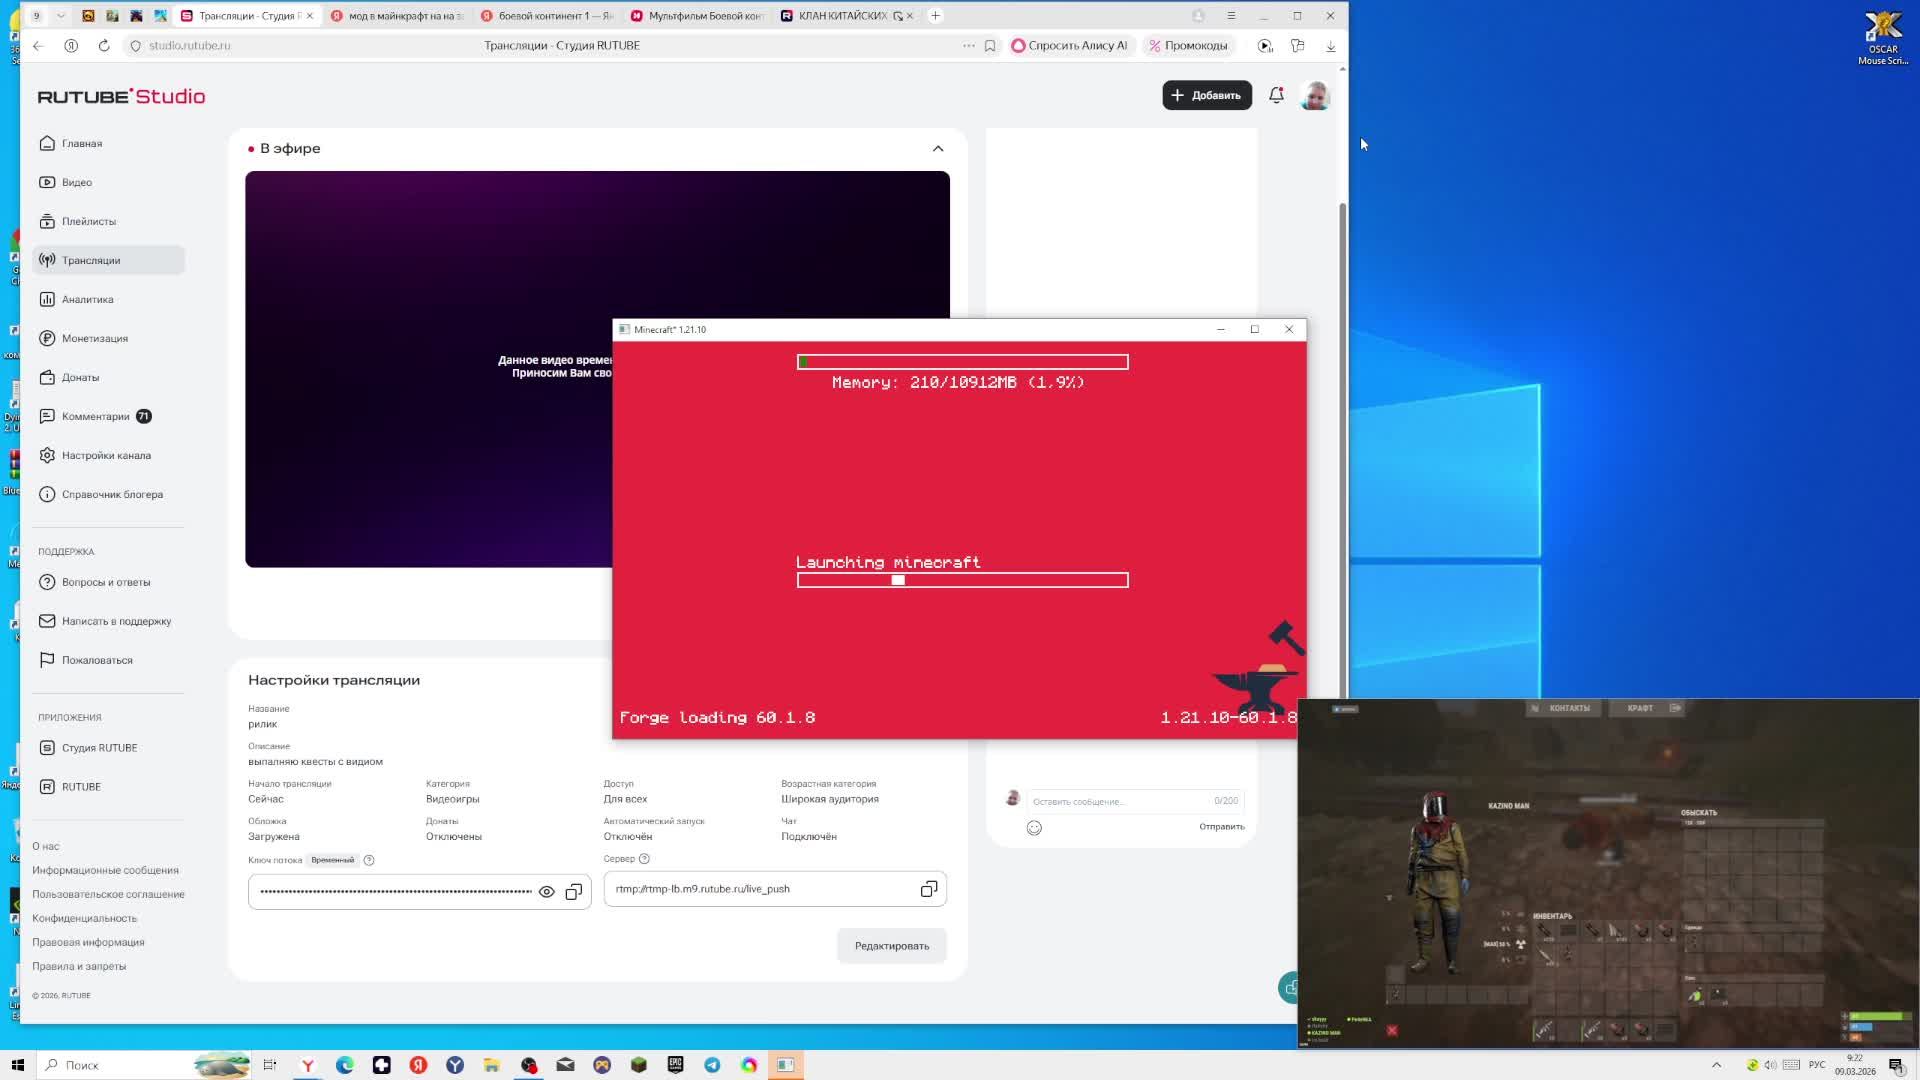Send the chat message with Отправить
Viewport: 1920px width, 1080px height.
point(1221,827)
